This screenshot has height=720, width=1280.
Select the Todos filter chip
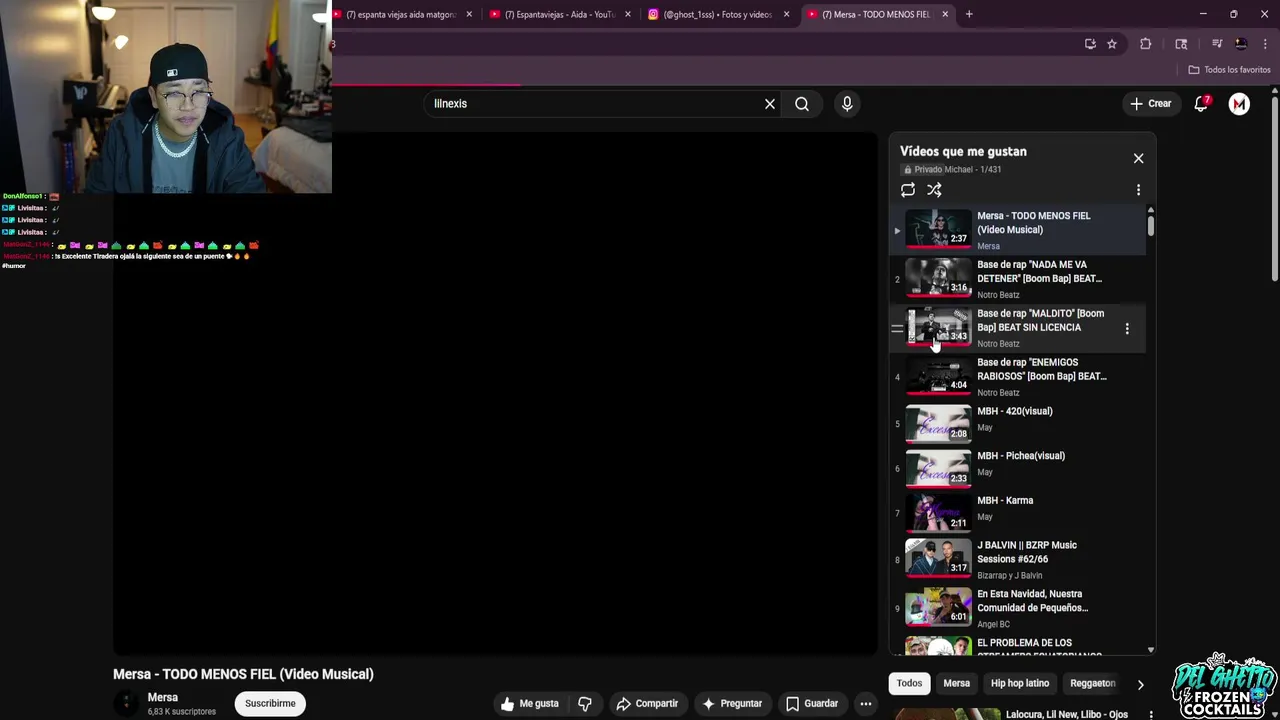click(909, 683)
